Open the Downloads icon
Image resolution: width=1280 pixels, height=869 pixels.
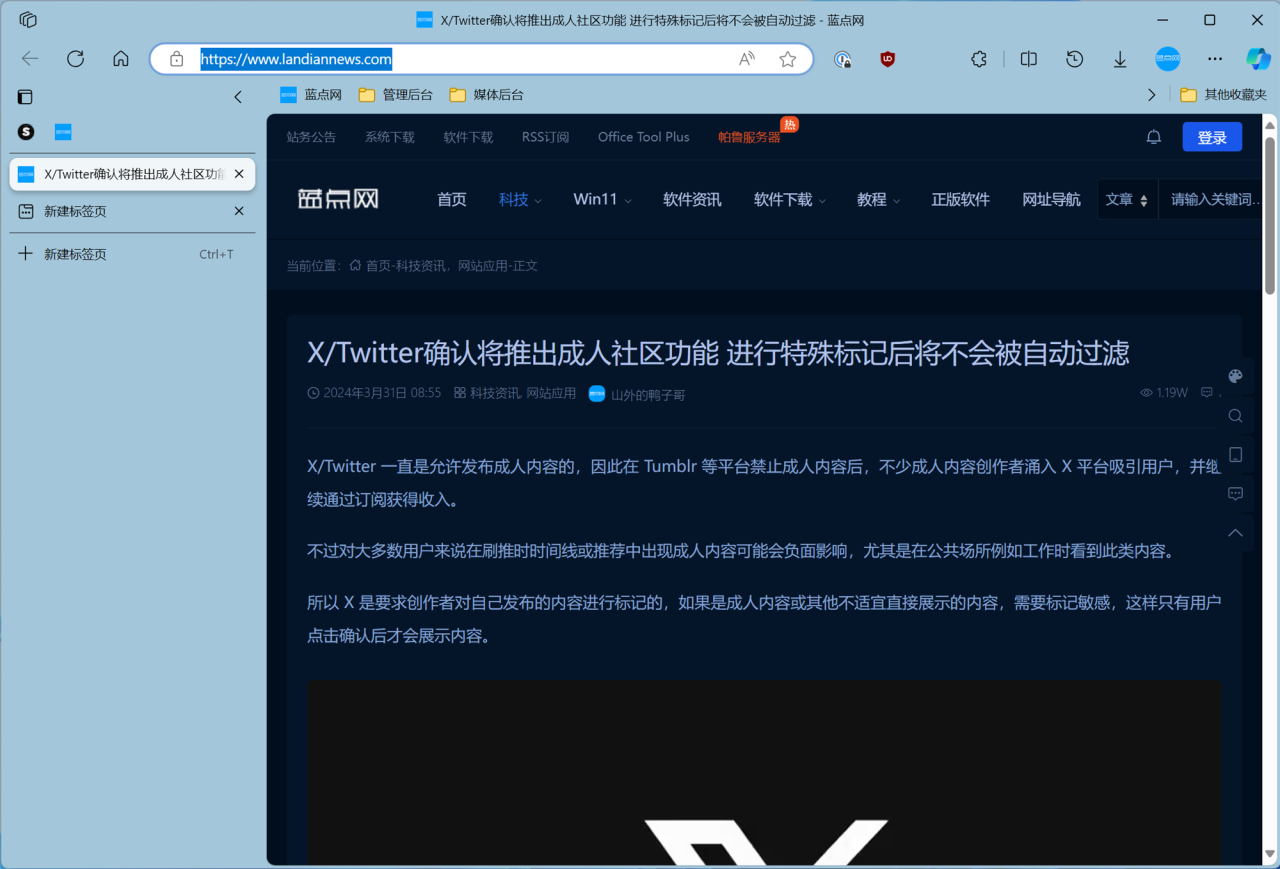[x=1120, y=59]
